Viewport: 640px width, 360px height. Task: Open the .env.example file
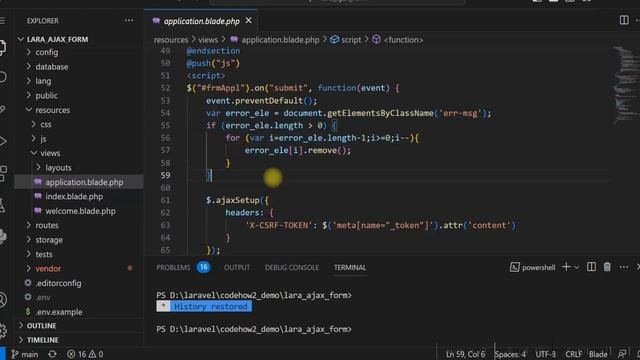[x=58, y=312]
